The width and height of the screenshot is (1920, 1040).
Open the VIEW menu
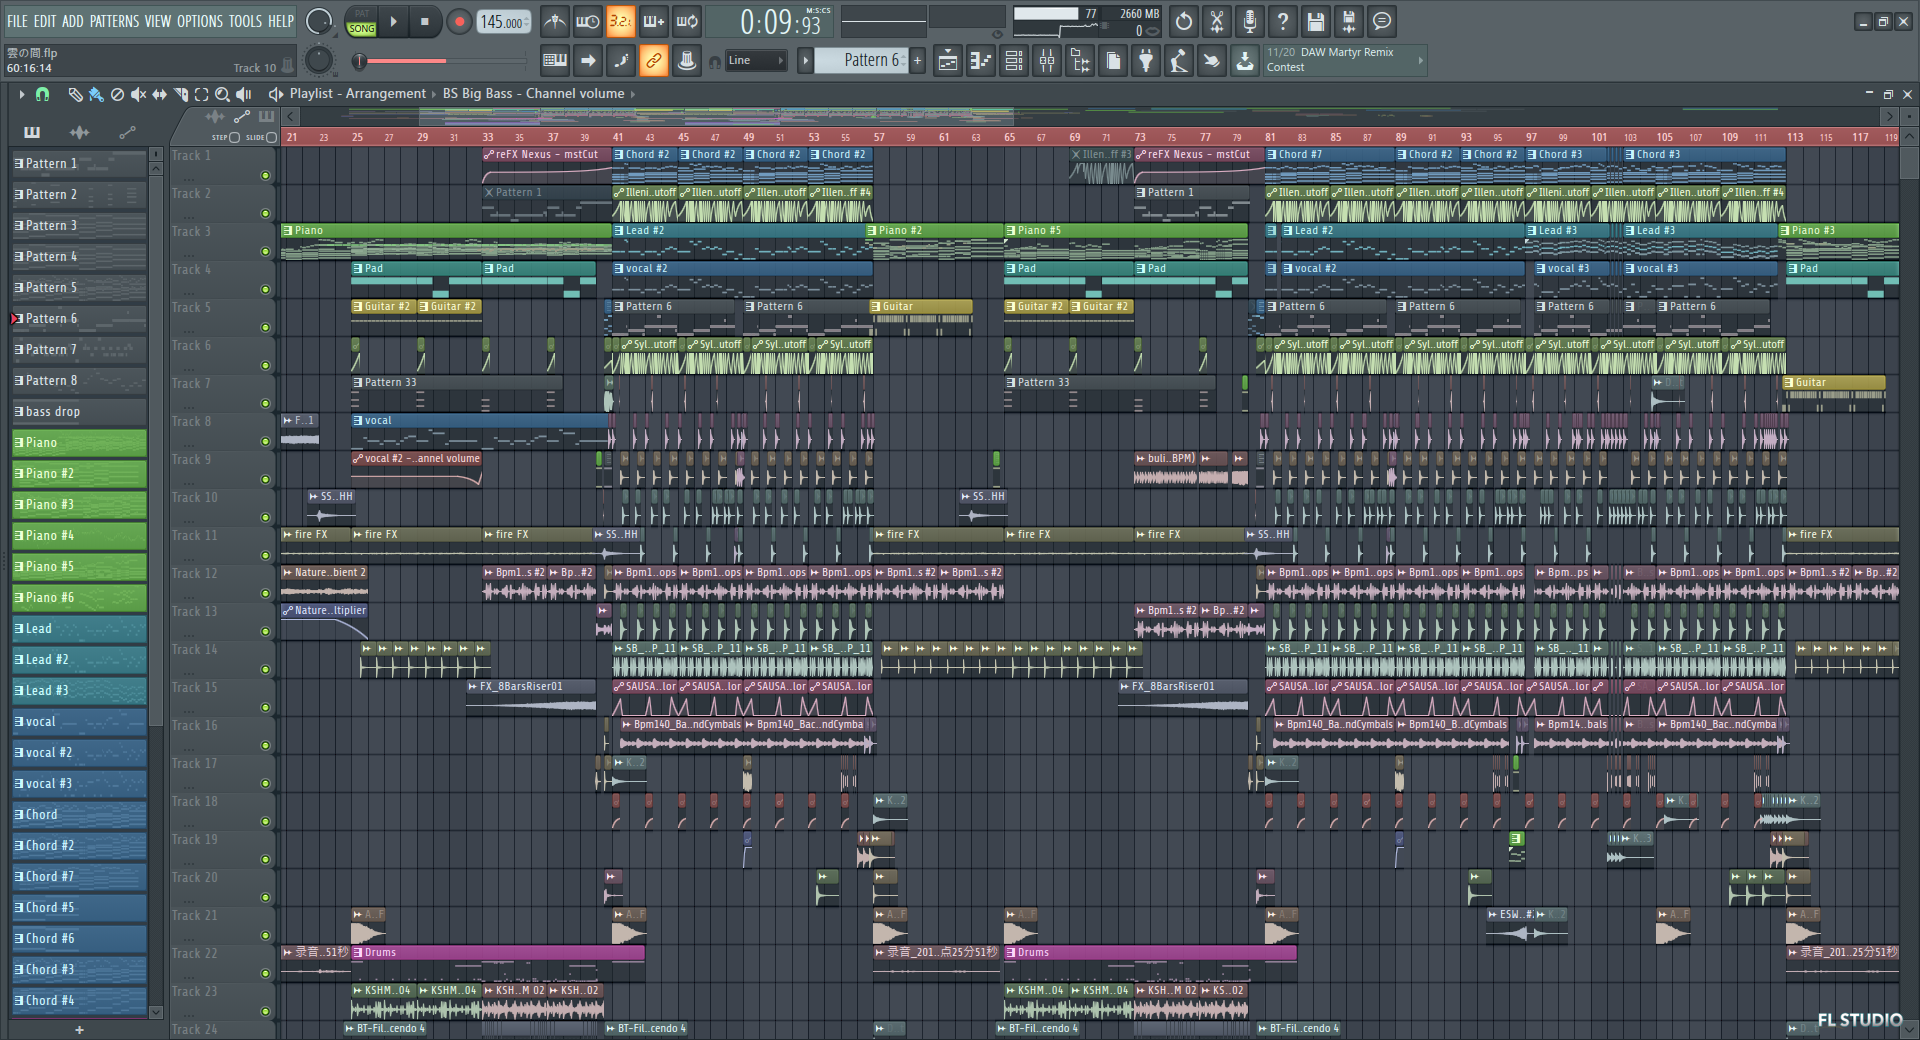158,21
